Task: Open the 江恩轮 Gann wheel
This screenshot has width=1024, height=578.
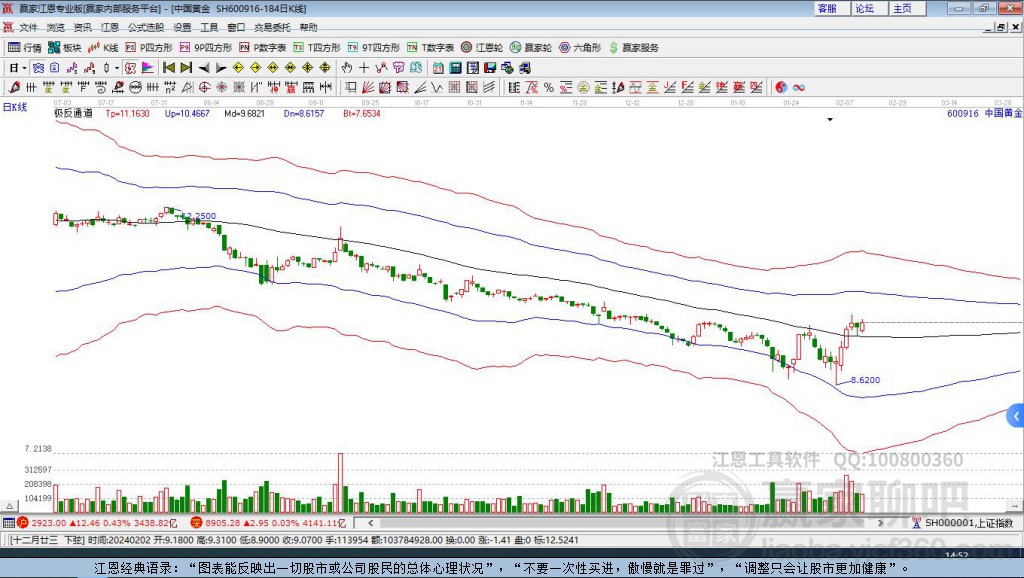Action: click(482, 48)
